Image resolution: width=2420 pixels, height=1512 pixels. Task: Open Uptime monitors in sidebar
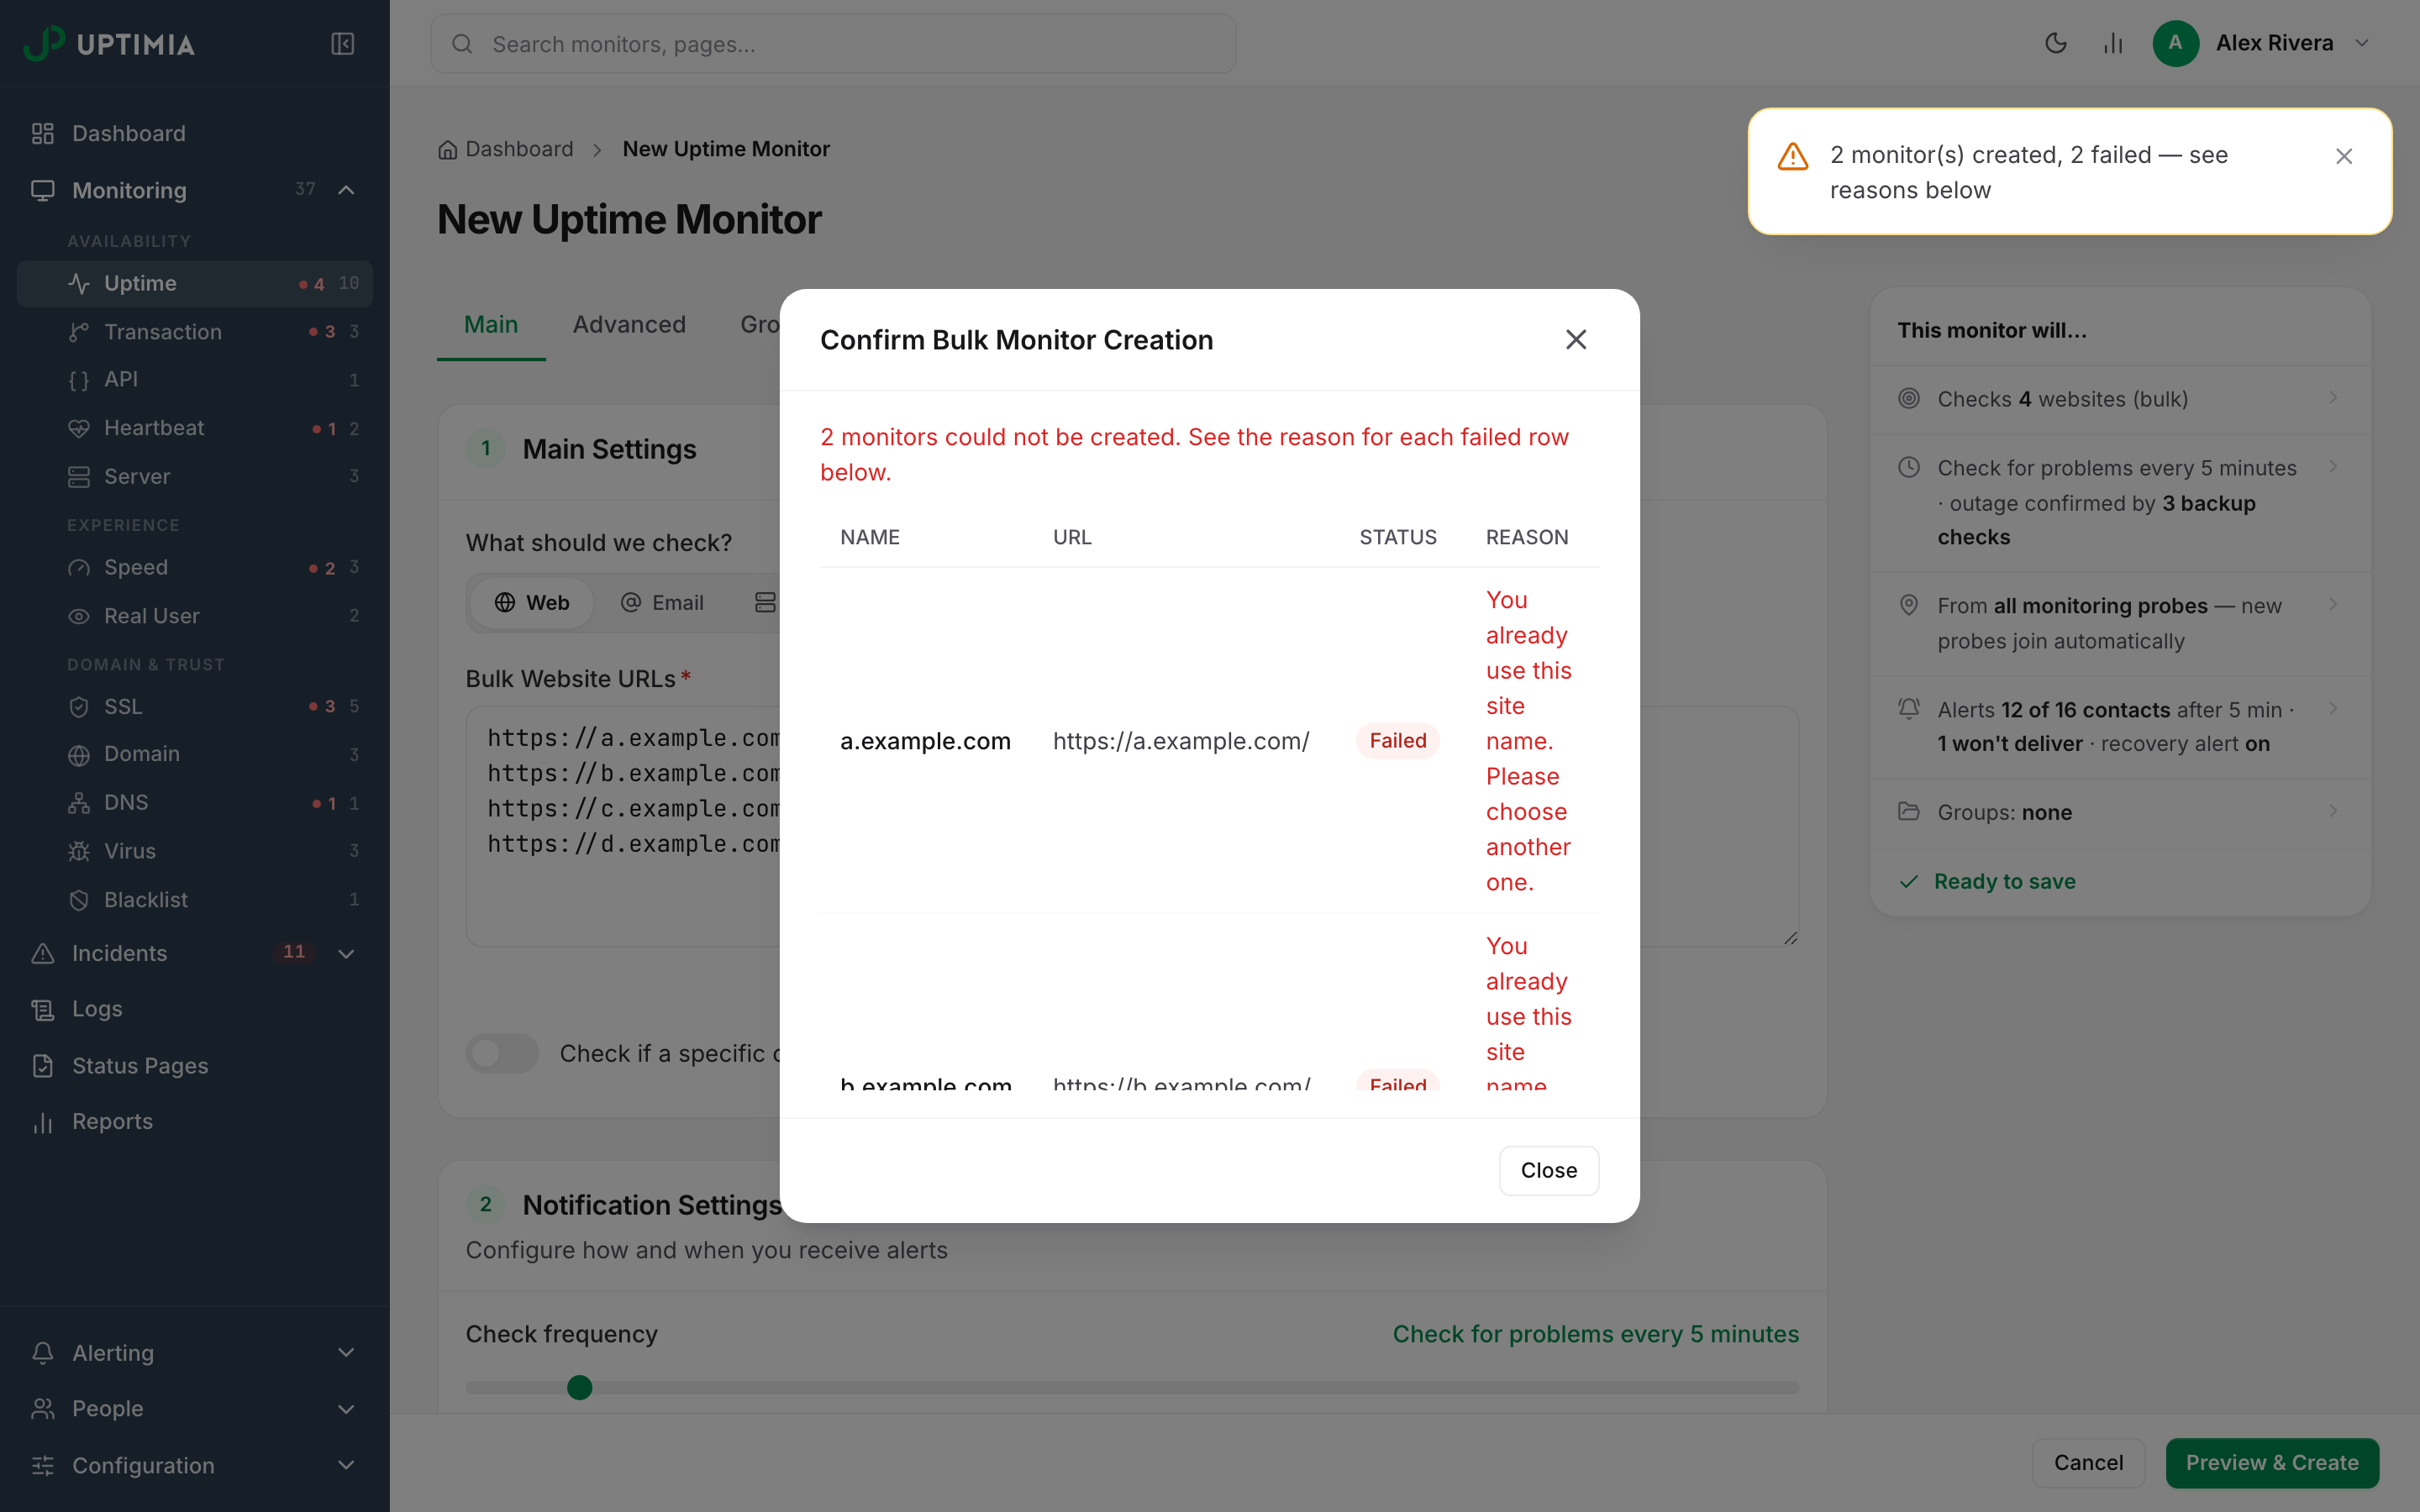coord(195,283)
